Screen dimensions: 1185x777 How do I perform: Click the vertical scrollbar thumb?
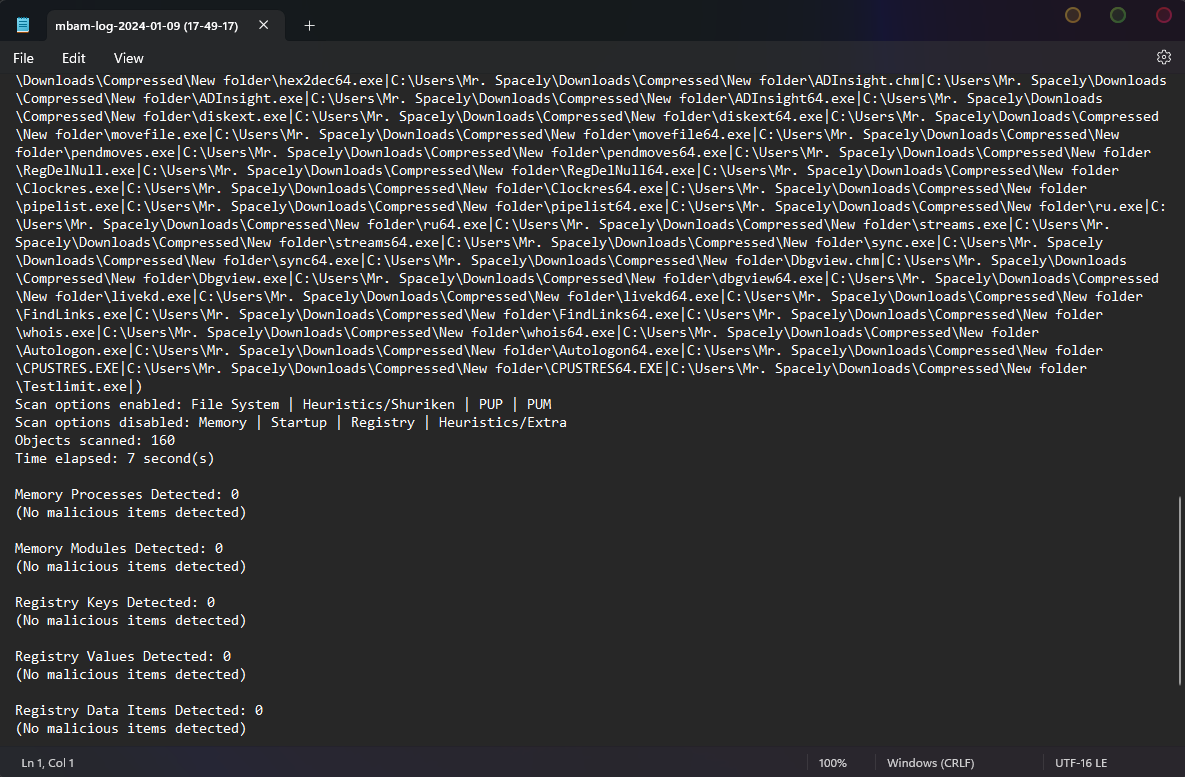(x=1180, y=591)
